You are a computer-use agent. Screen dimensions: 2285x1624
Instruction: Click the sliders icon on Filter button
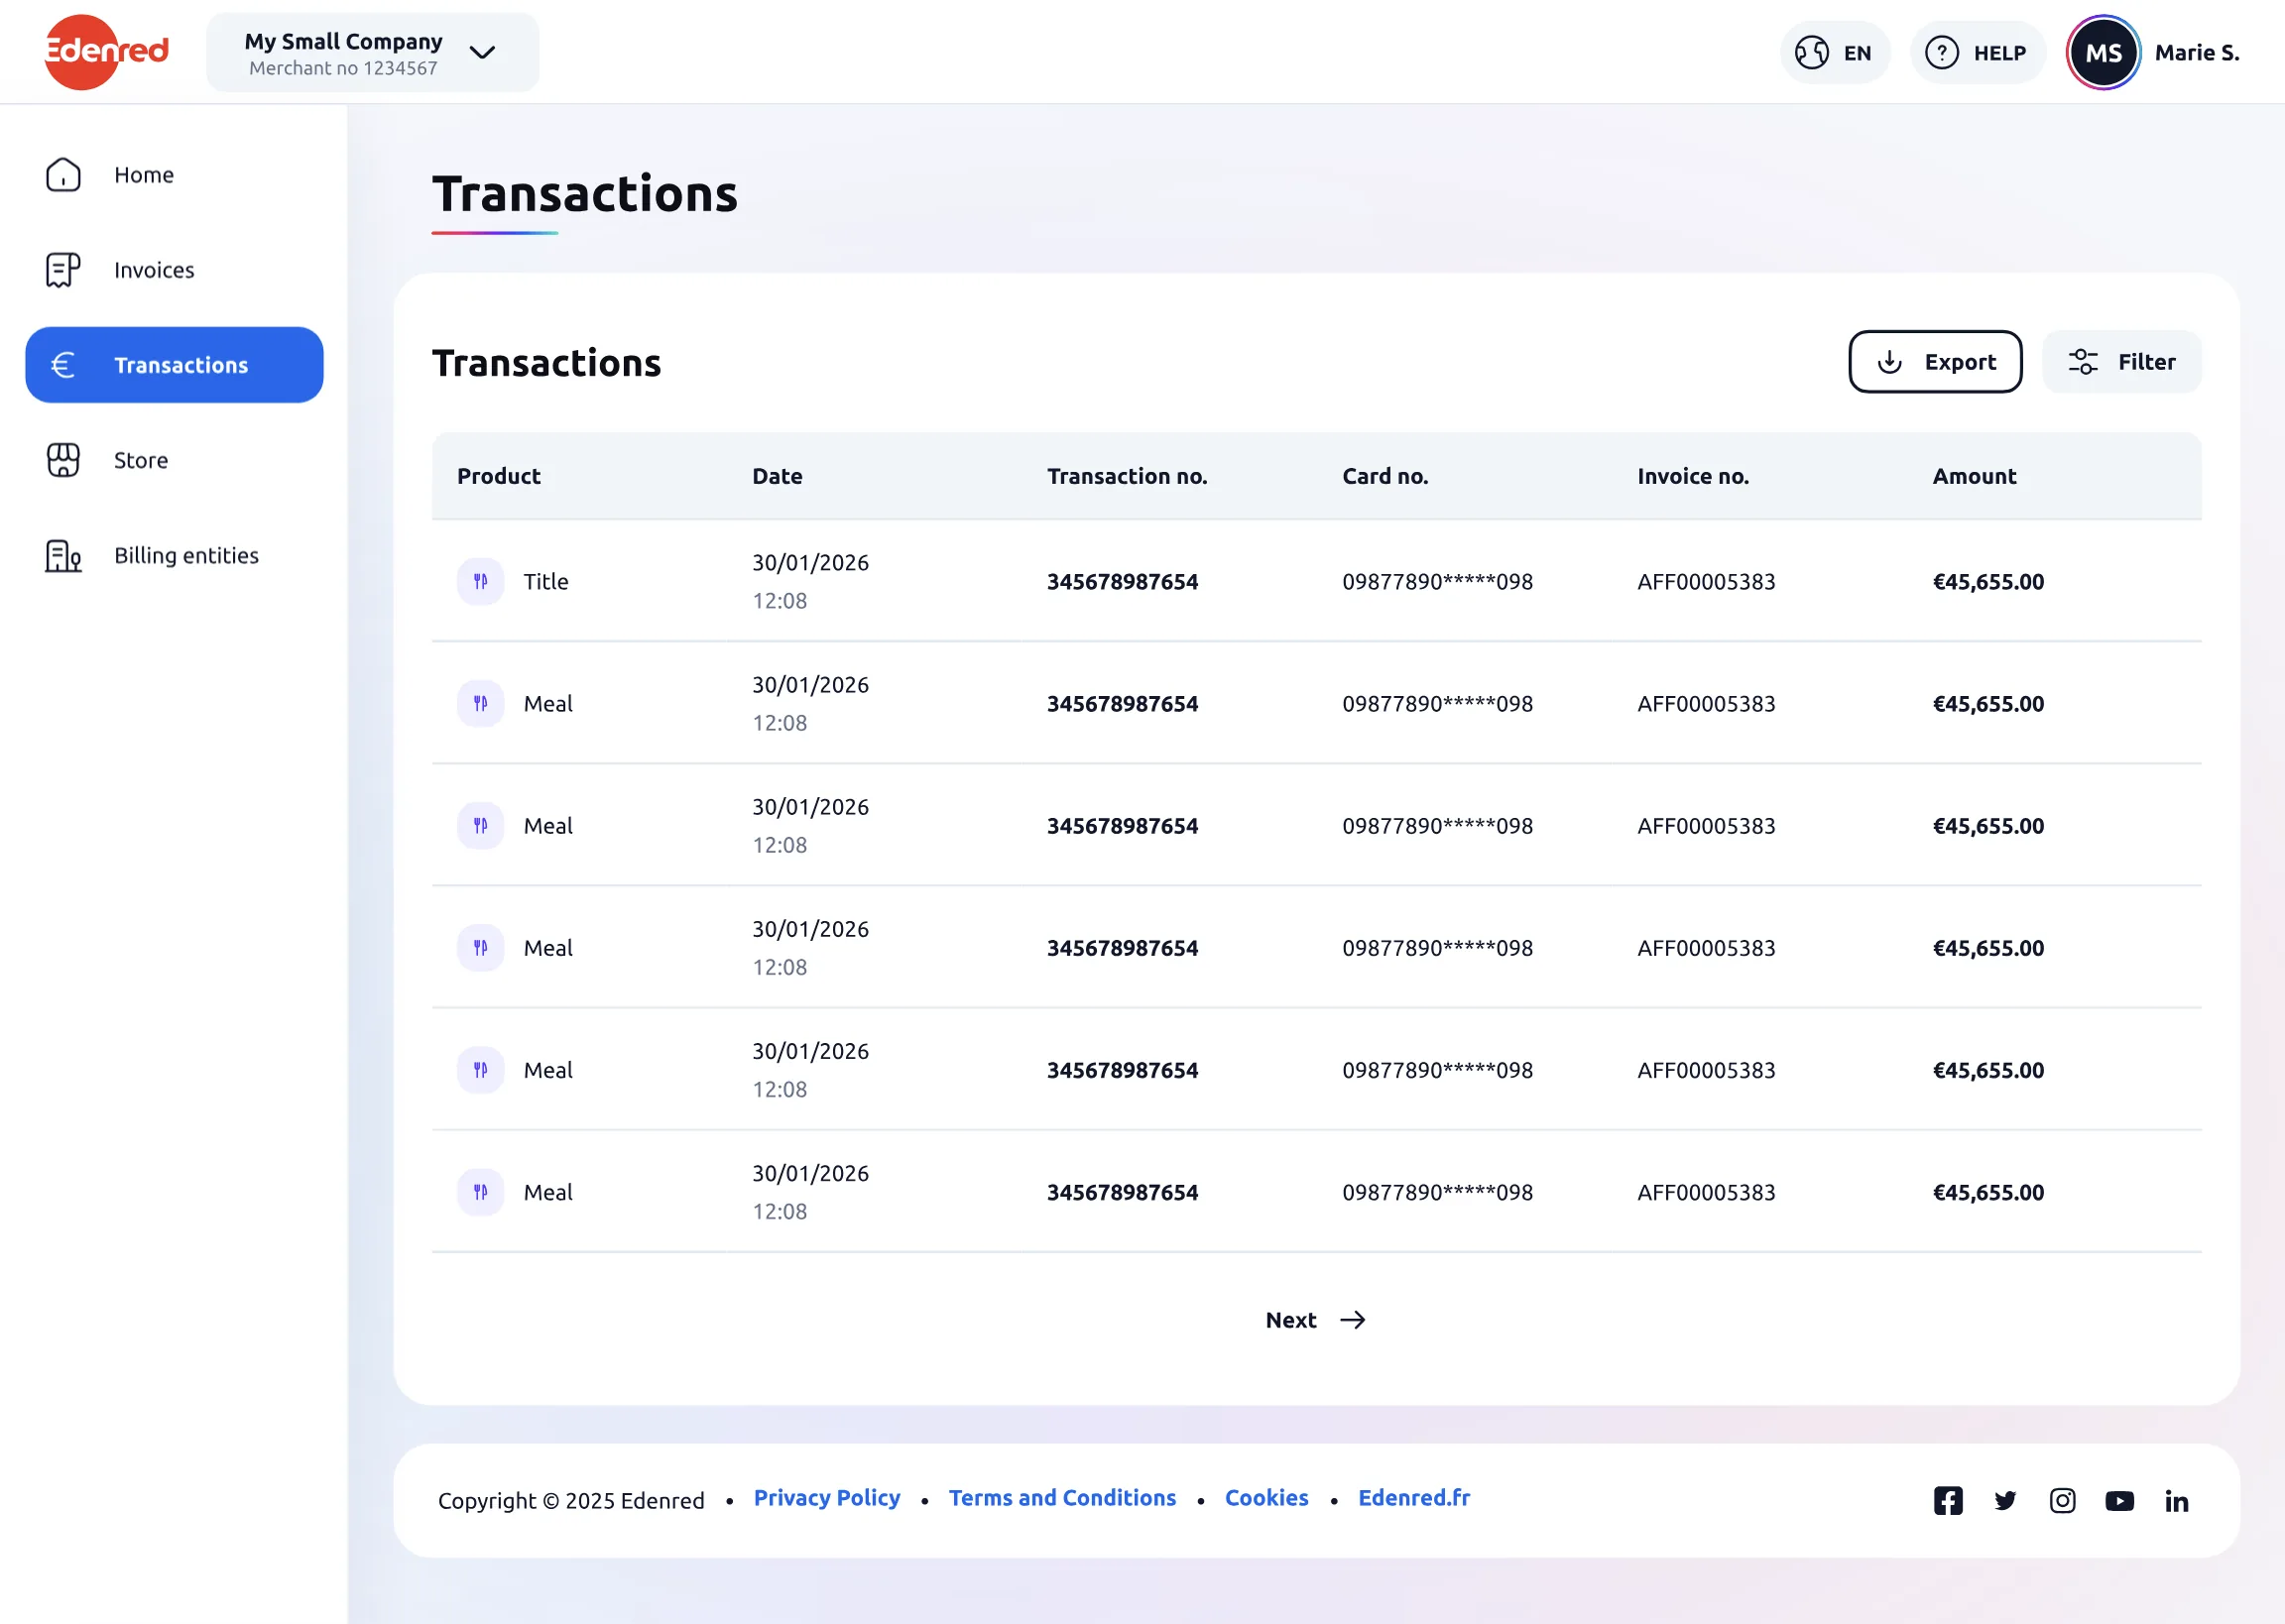click(2083, 362)
